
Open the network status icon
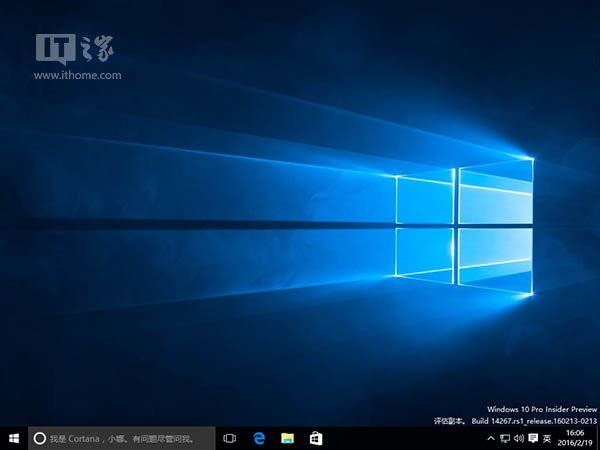503,438
